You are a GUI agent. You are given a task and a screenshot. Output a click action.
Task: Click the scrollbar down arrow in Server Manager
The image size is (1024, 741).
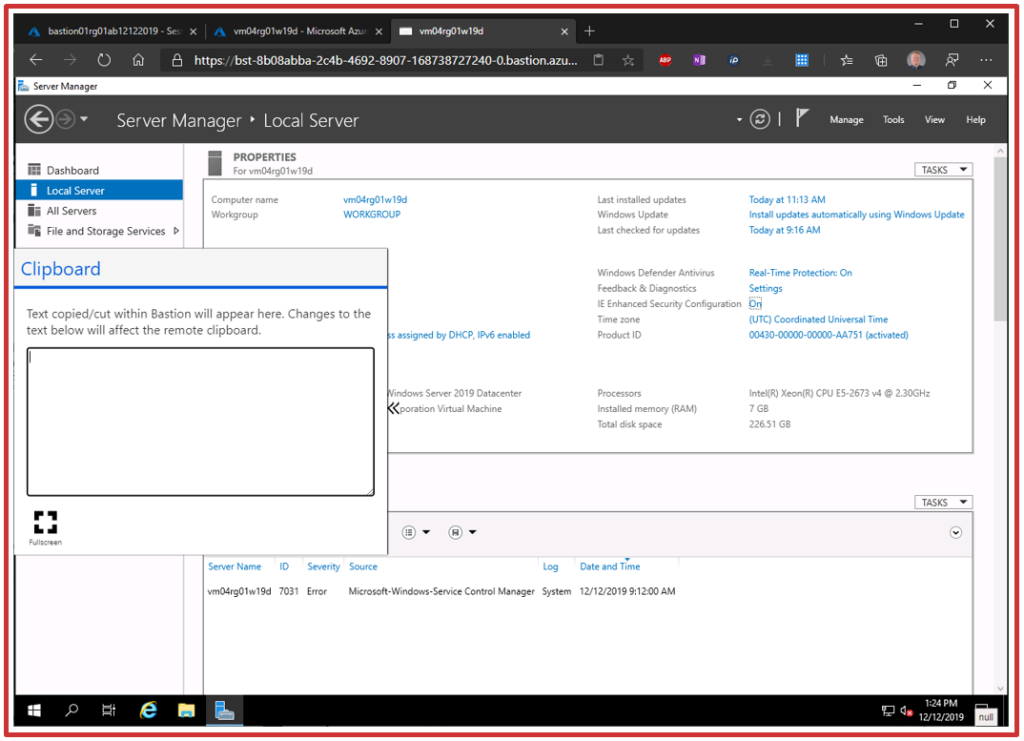click(1000, 689)
